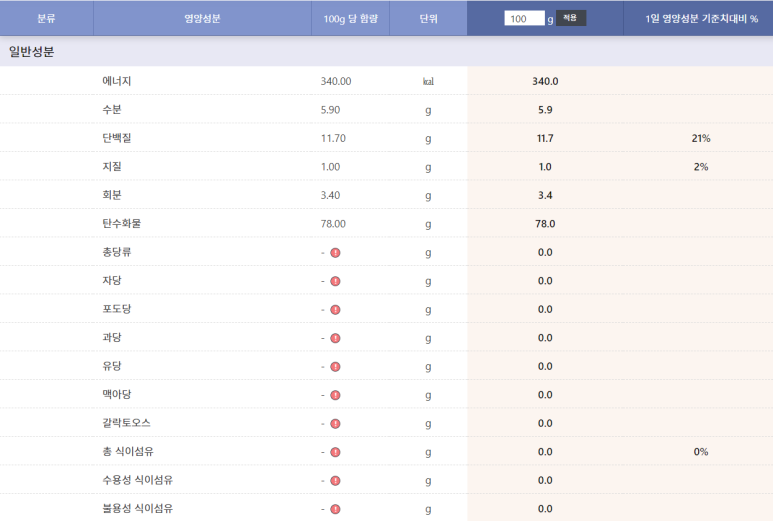Select the 맥아당 nutrient label

tap(117, 394)
